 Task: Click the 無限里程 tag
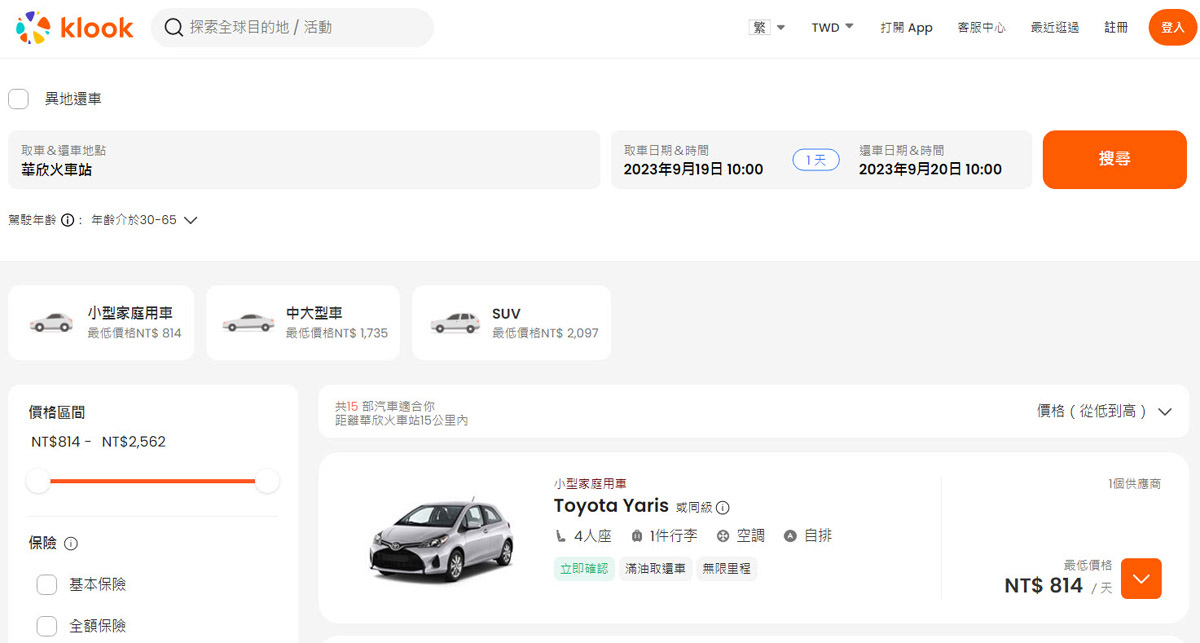727,569
